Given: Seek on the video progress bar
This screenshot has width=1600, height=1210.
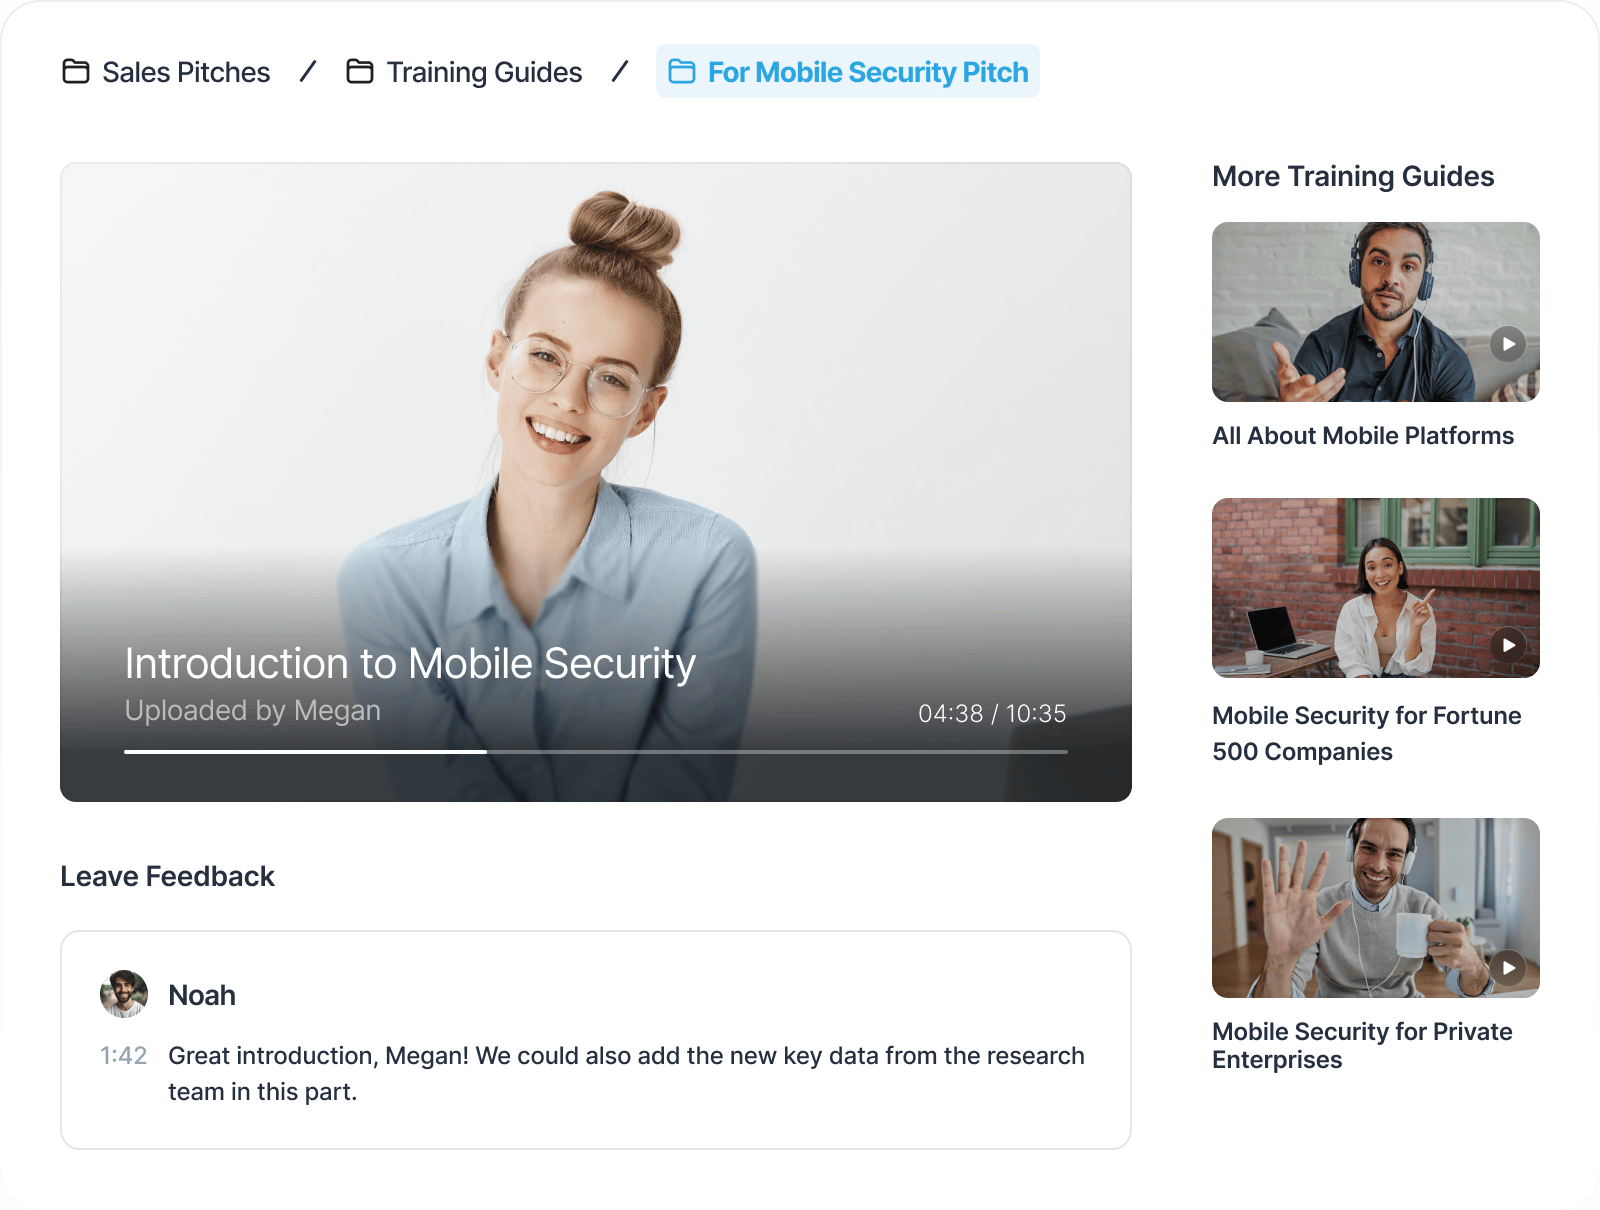Looking at the screenshot, I should (x=596, y=751).
